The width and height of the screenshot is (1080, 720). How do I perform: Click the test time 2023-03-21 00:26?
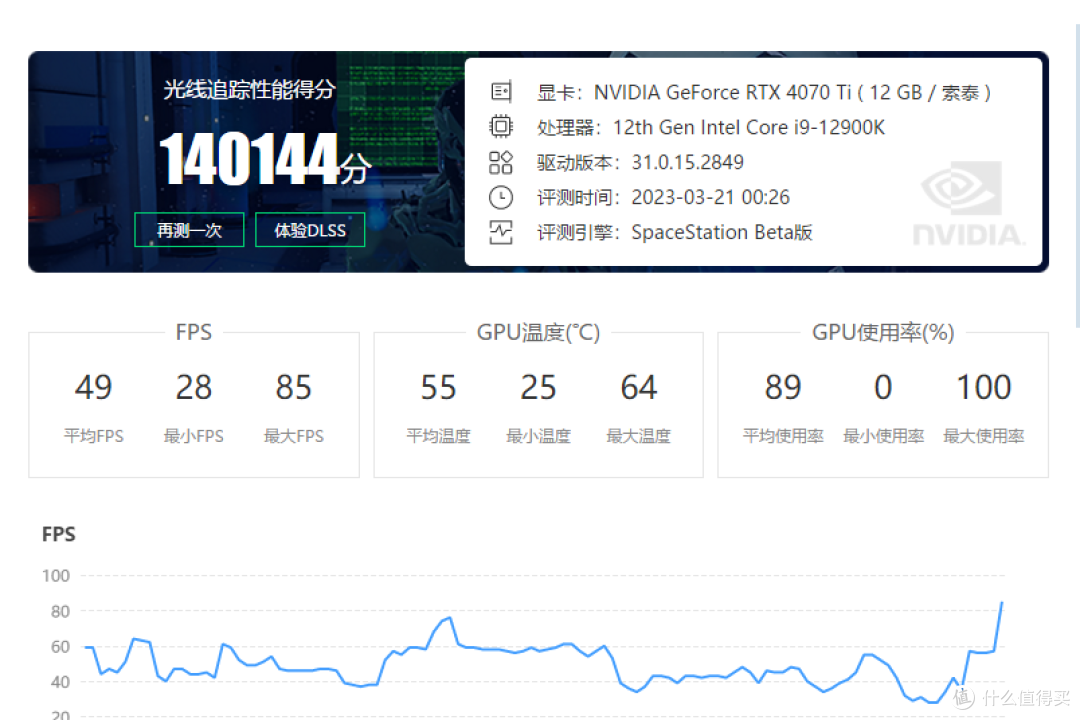(710, 198)
